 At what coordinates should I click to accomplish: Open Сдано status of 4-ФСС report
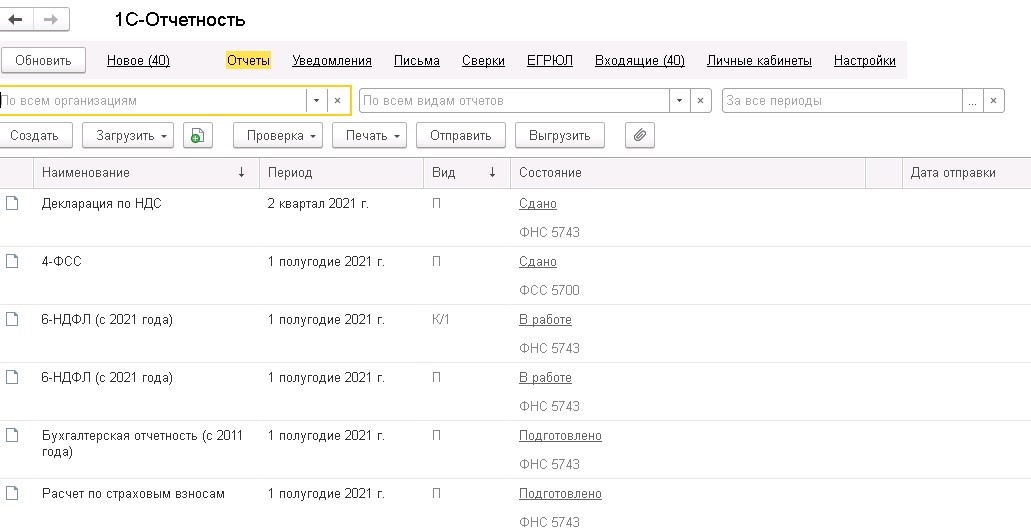538,262
